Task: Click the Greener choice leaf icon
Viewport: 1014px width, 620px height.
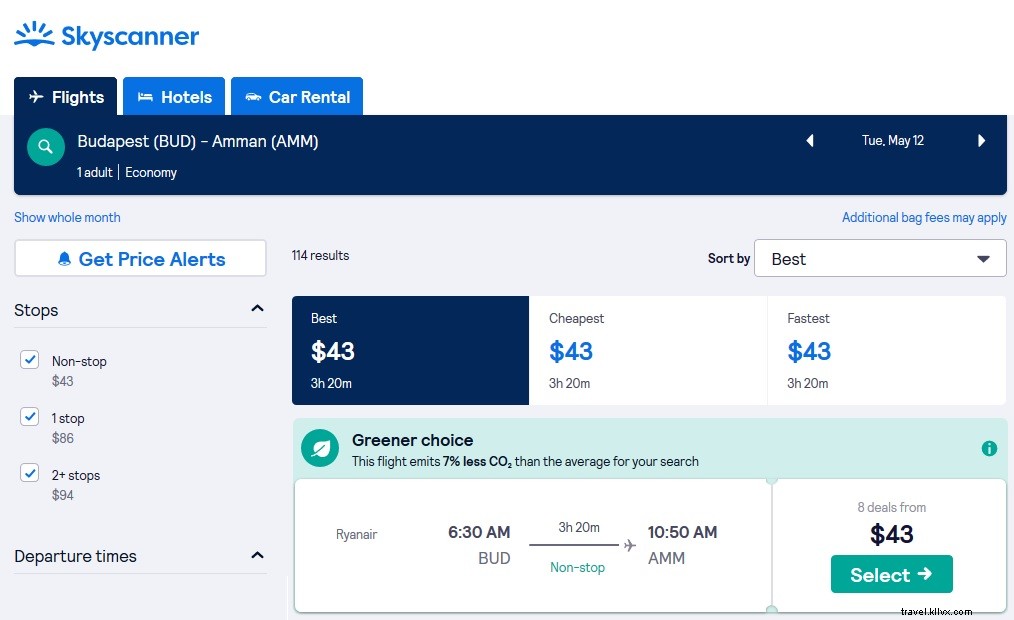Action: click(320, 448)
